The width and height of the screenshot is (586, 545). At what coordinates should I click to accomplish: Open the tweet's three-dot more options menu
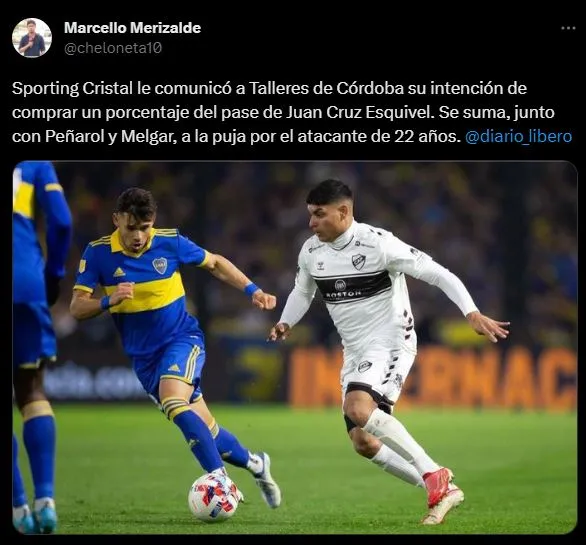click(x=568, y=28)
